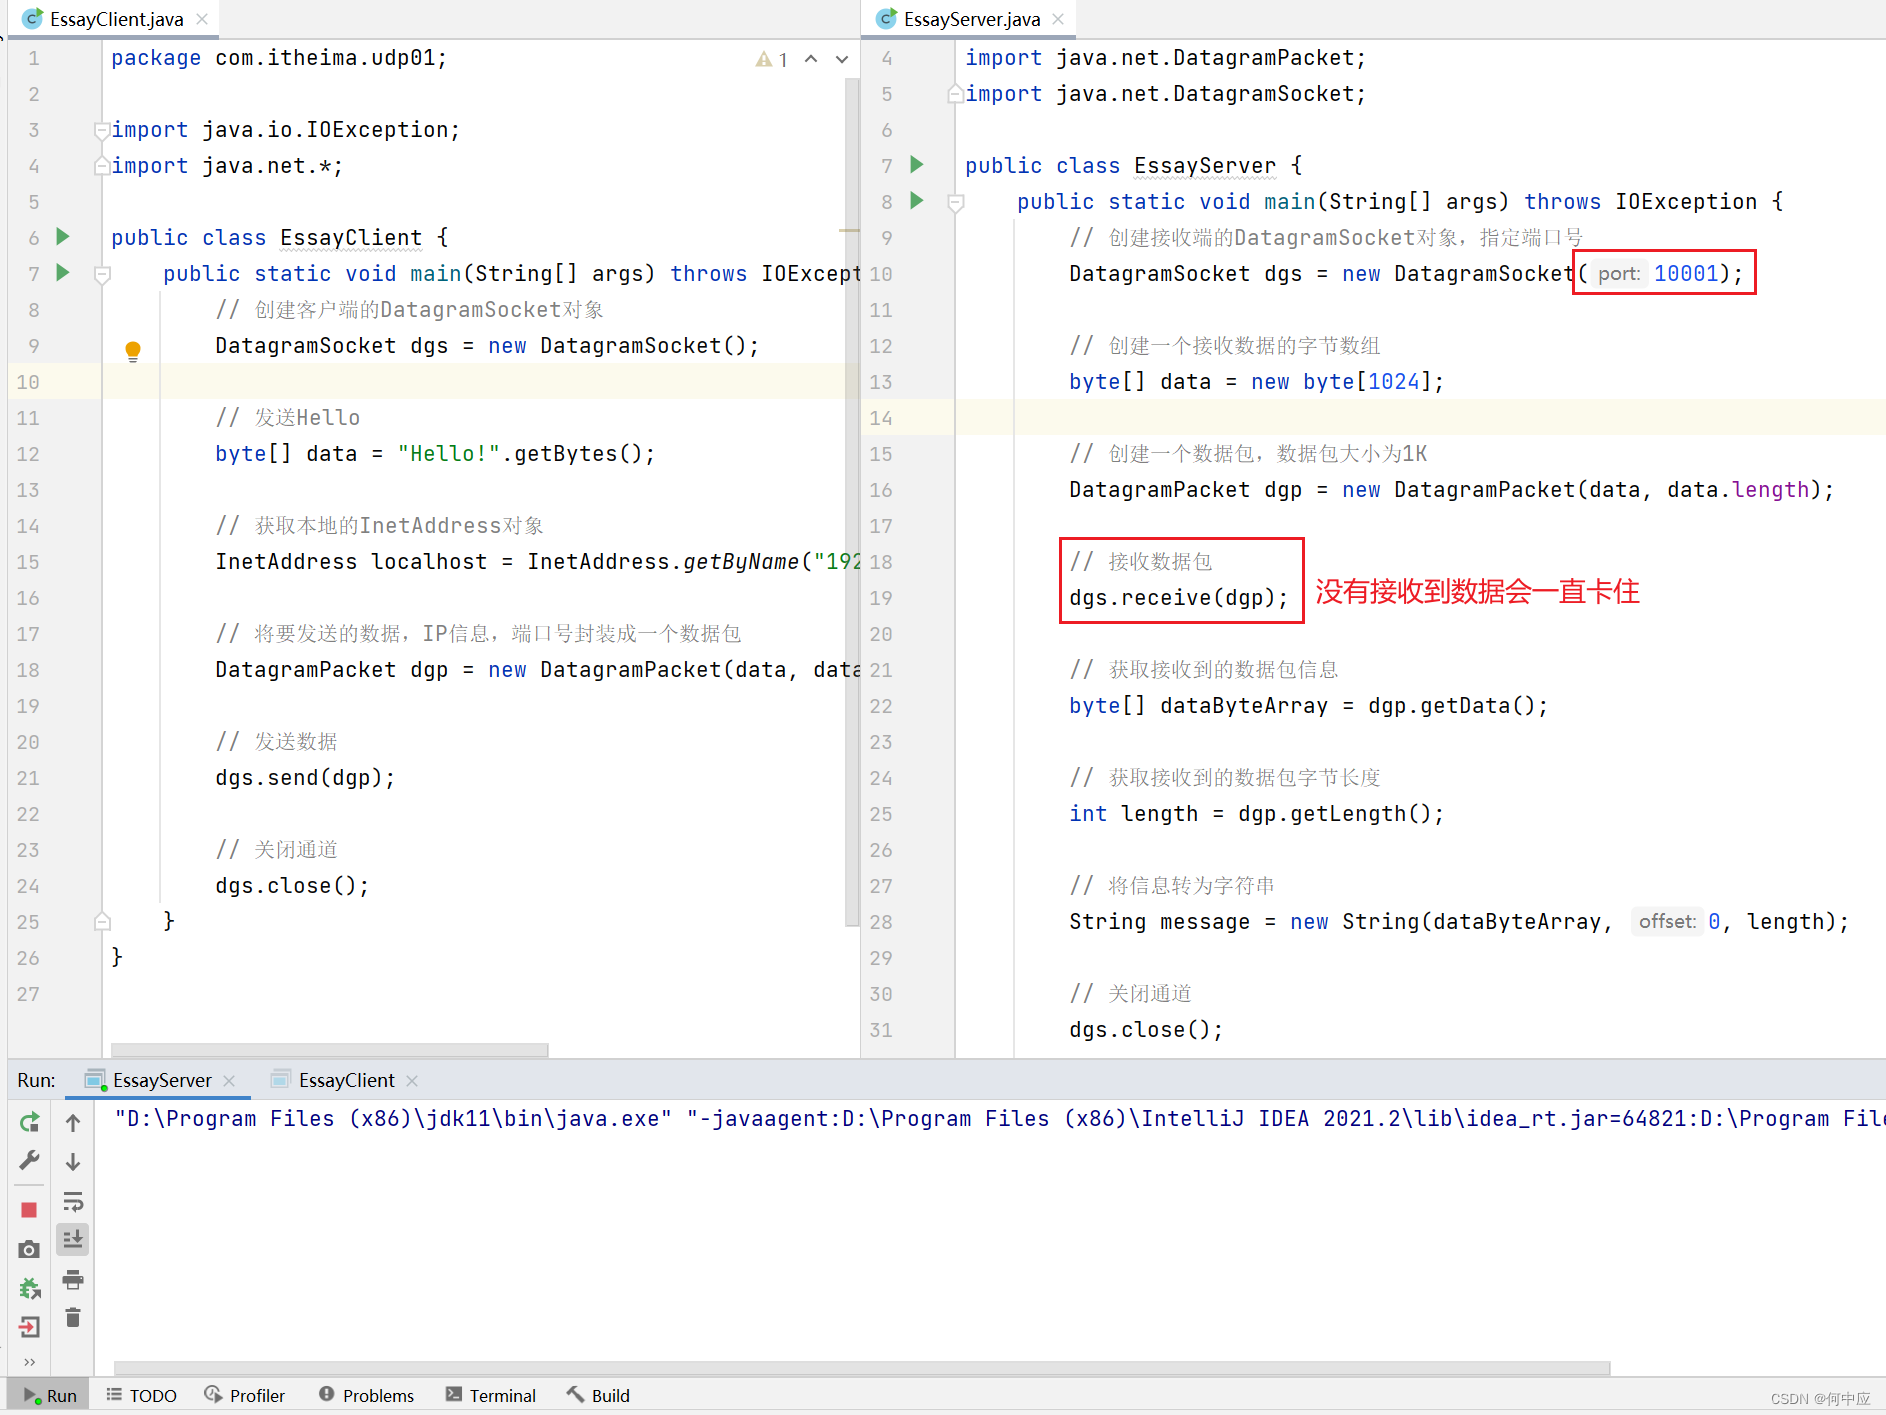Click the port 10001 value in DatagramSocket

tap(1684, 274)
